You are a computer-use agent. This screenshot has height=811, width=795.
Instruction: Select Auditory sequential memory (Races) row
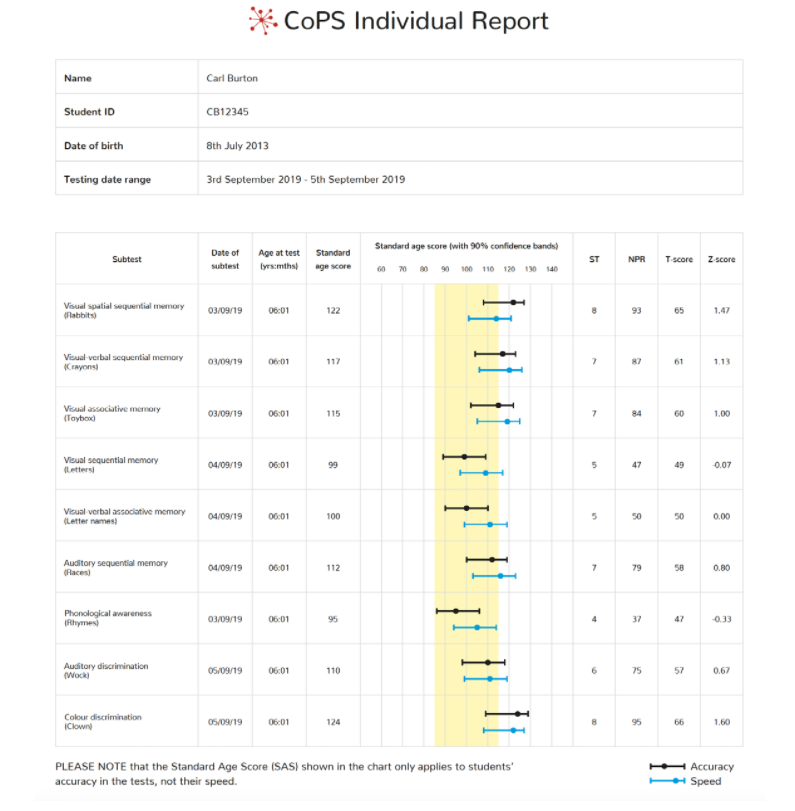pyautogui.click(x=399, y=567)
